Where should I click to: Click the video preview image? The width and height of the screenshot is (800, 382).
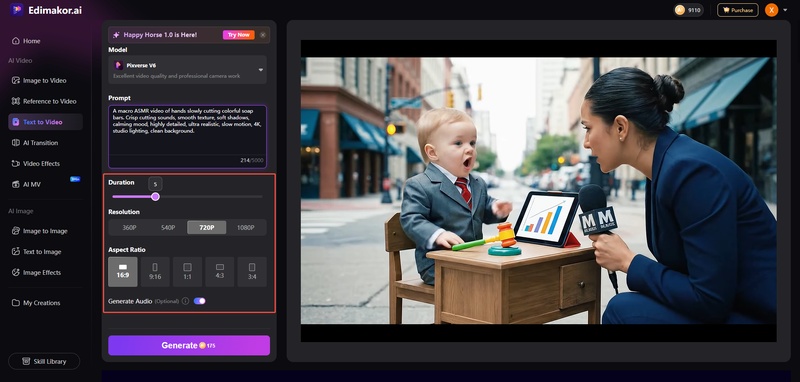(x=538, y=191)
